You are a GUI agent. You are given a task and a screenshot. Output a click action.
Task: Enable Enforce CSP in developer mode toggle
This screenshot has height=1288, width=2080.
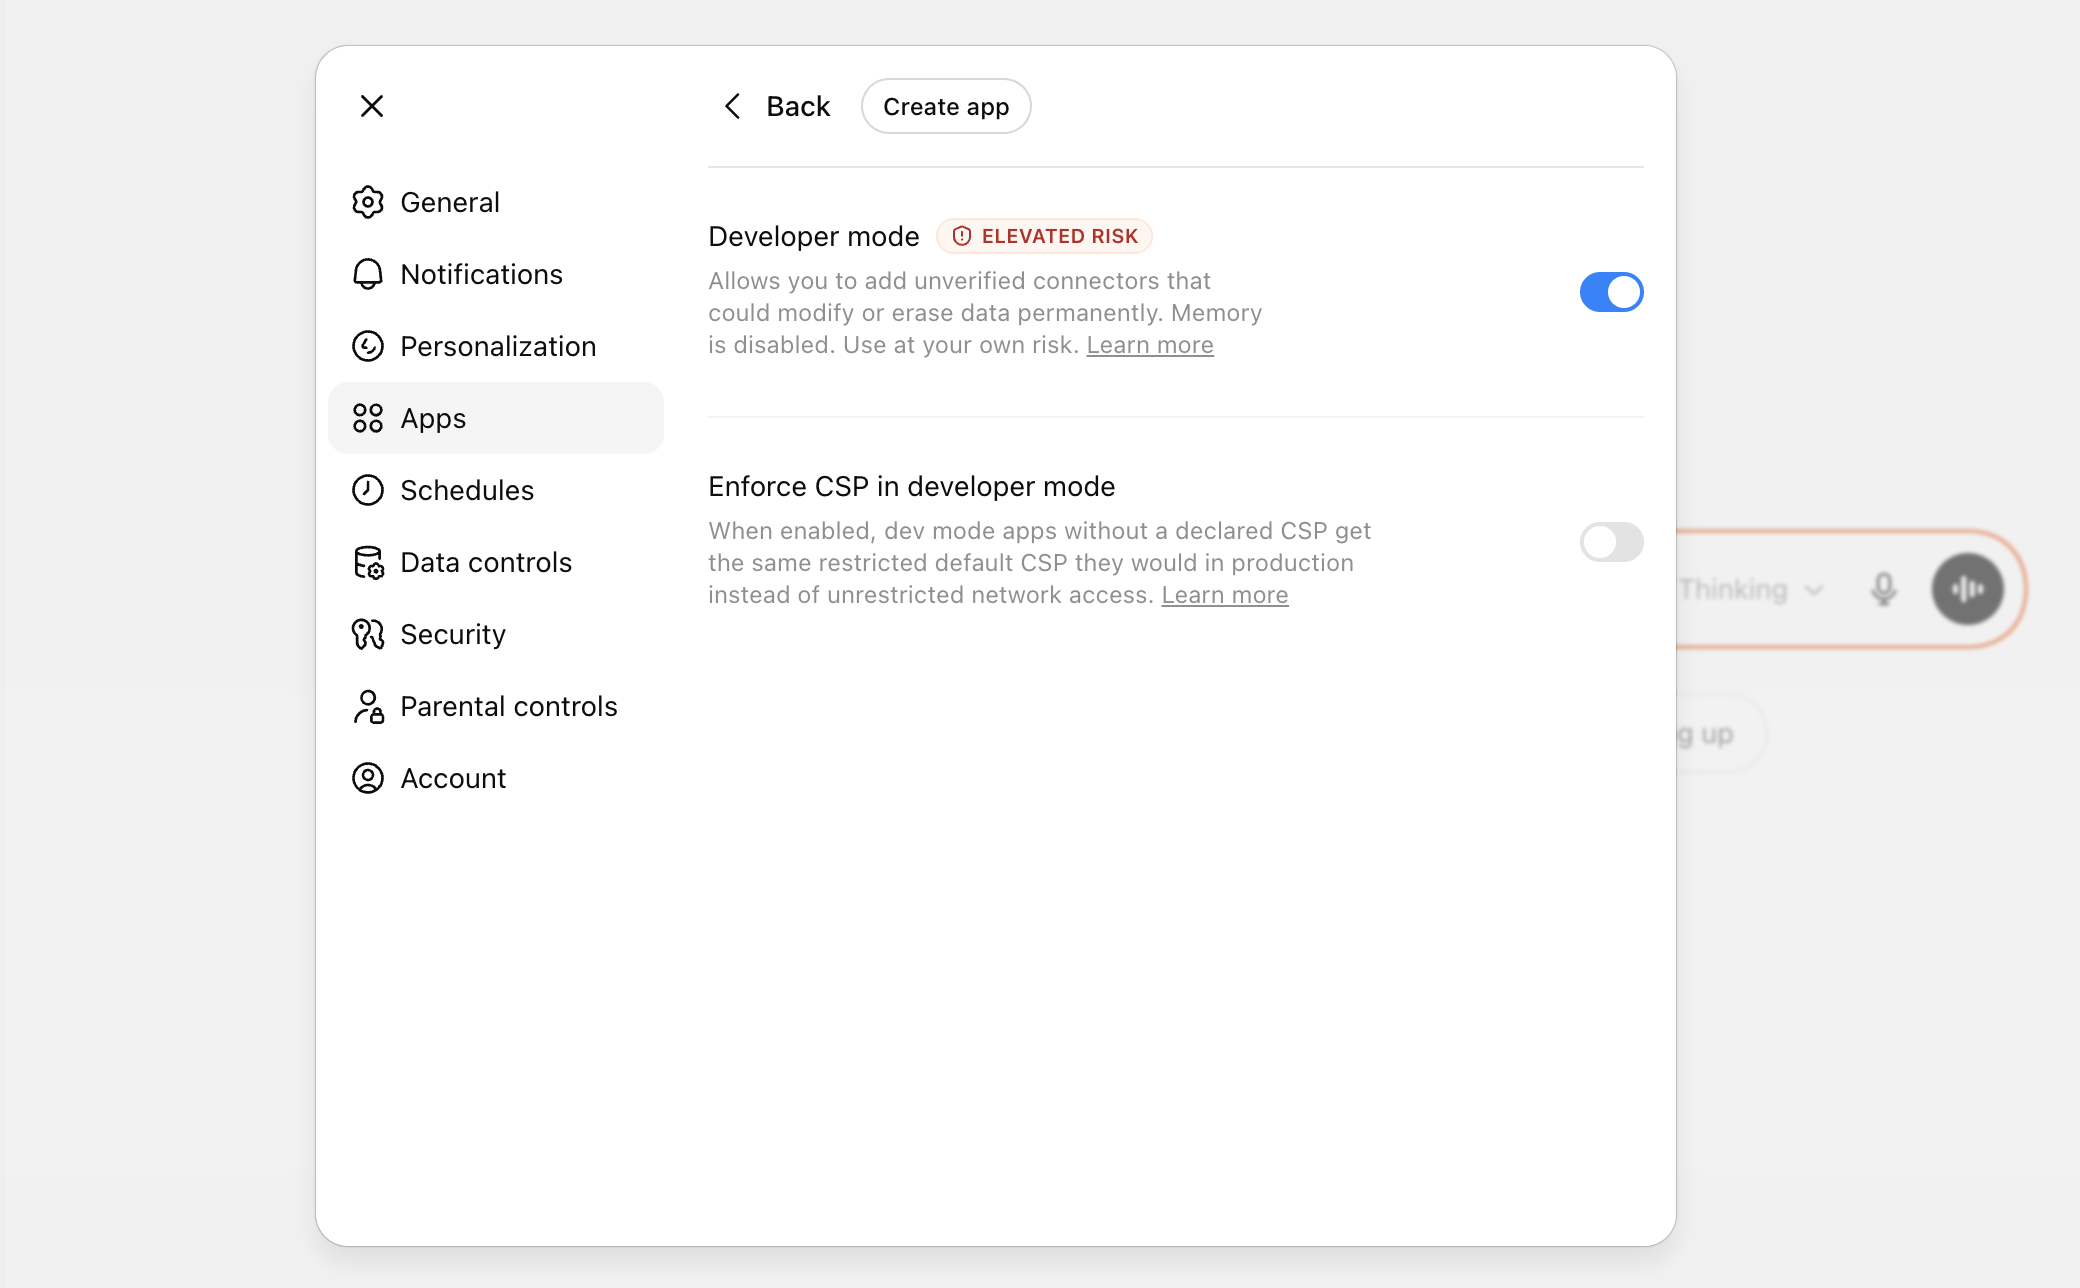[x=1612, y=542]
